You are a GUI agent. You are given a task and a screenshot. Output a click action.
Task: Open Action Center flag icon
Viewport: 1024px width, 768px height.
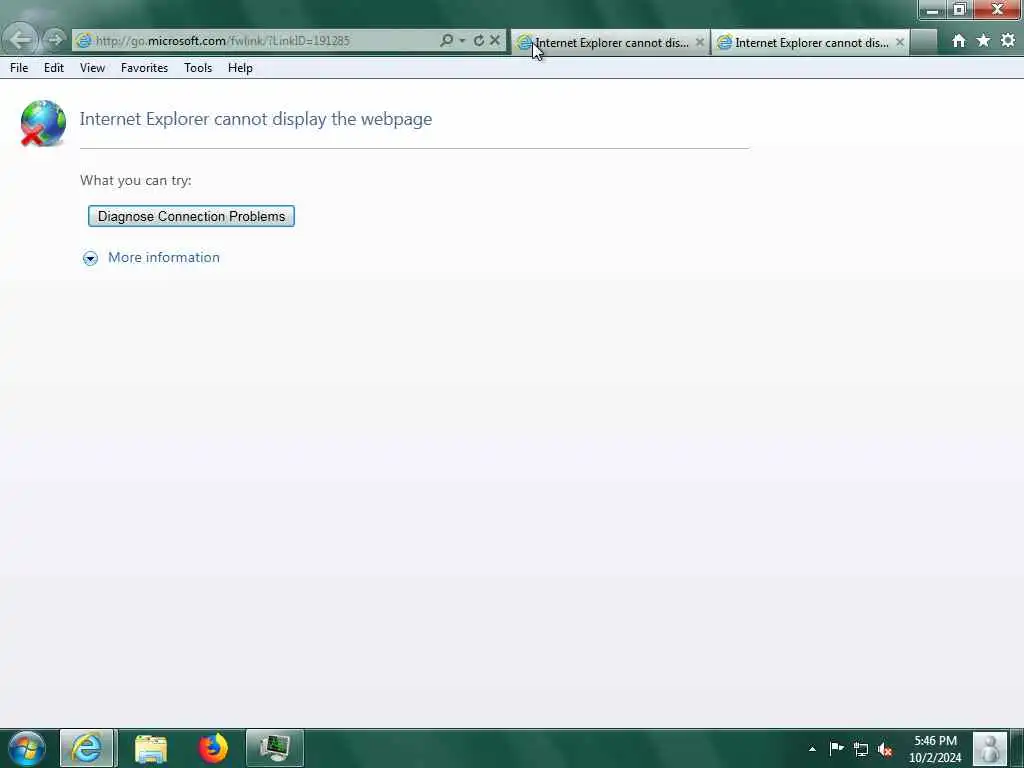tap(837, 748)
